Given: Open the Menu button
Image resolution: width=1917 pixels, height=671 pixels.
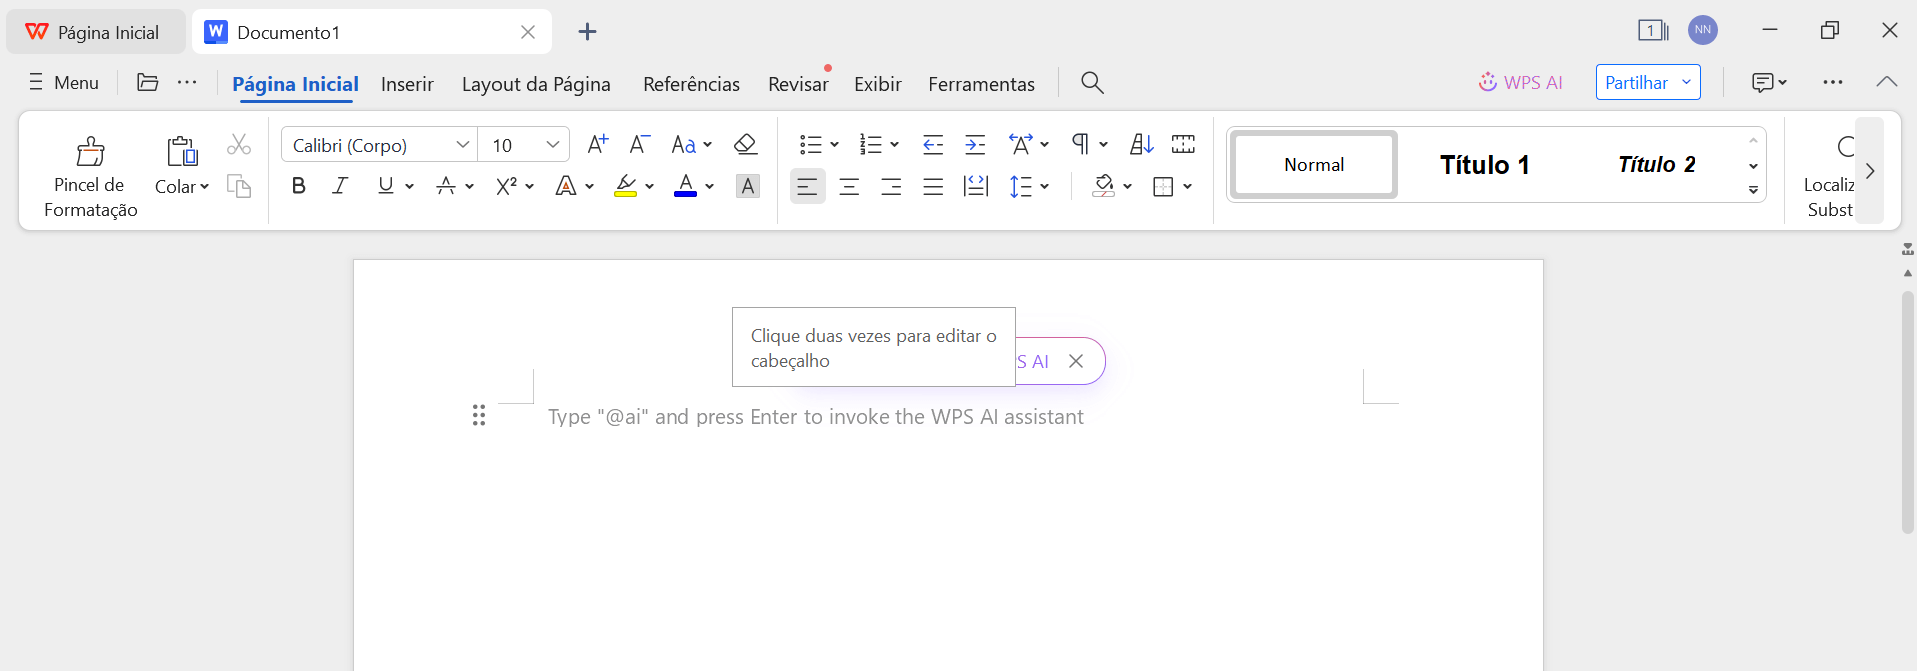Looking at the screenshot, I should click(x=64, y=82).
